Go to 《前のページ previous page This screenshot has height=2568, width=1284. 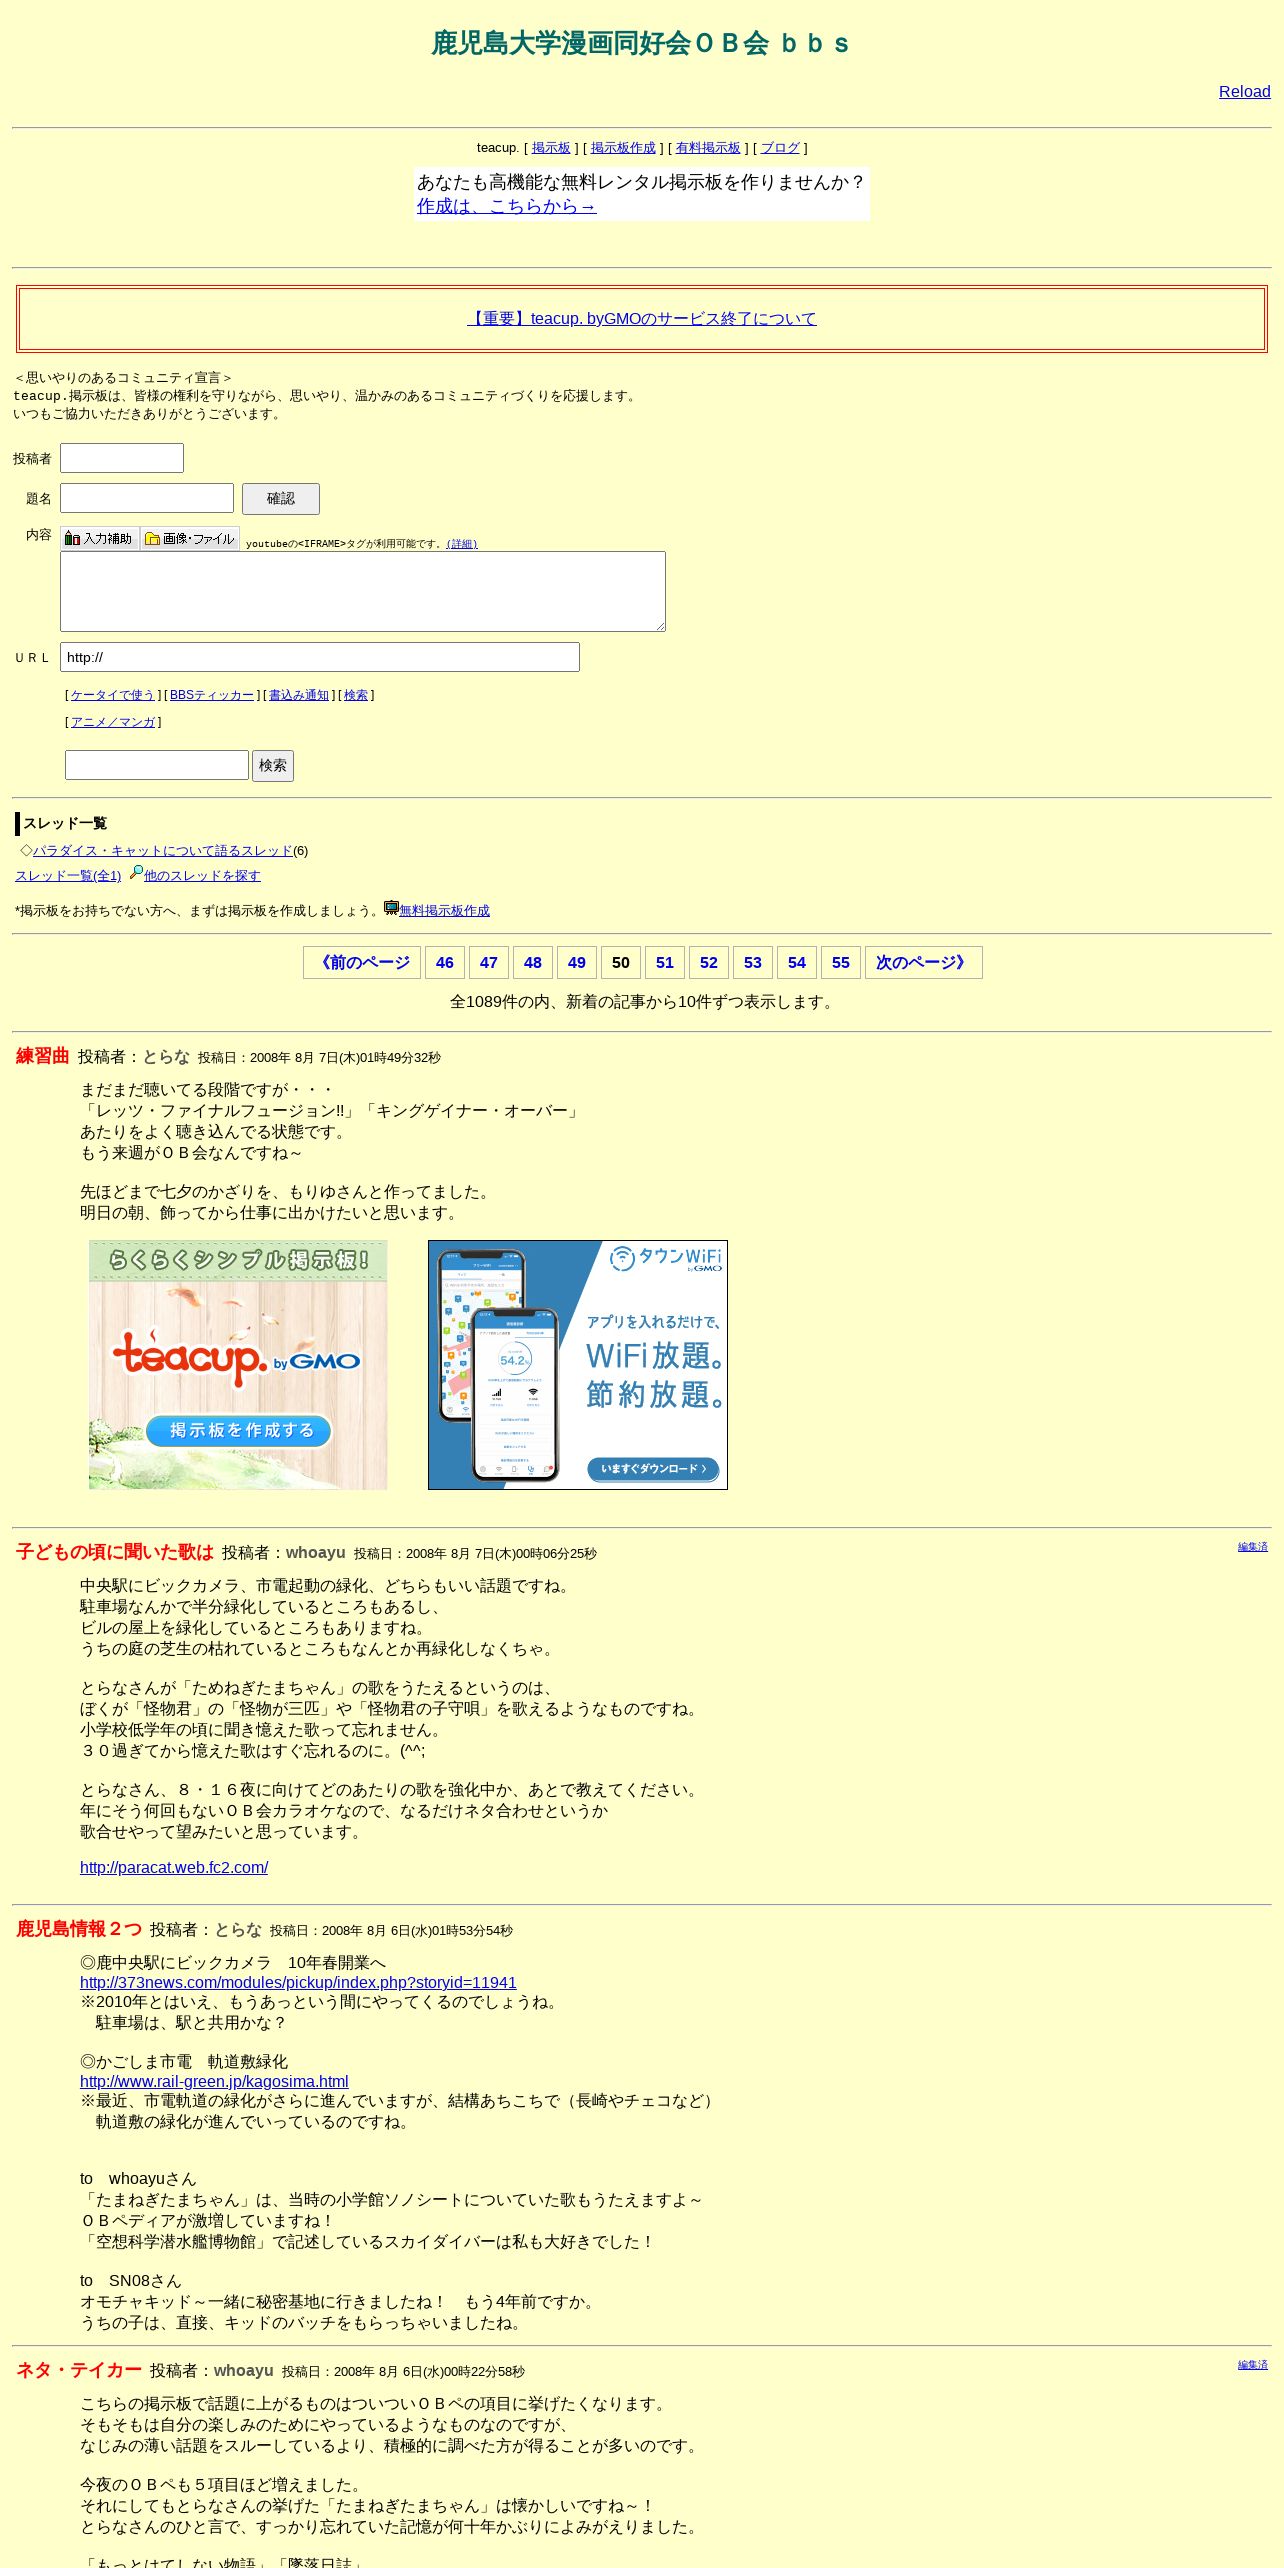(362, 963)
